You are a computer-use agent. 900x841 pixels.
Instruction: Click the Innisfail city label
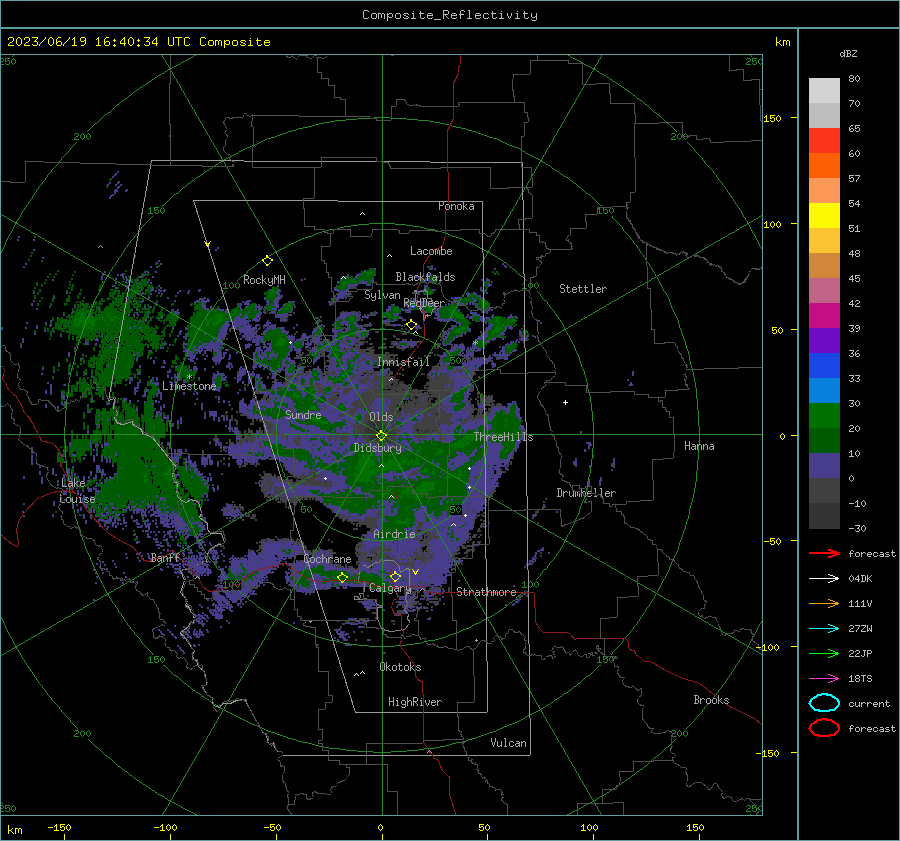[x=403, y=362]
